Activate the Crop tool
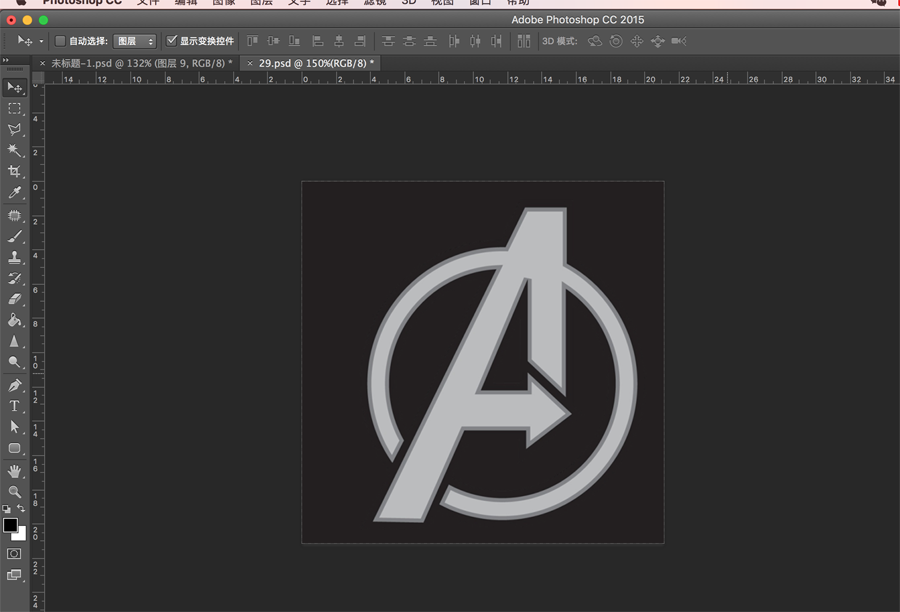 [14, 171]
